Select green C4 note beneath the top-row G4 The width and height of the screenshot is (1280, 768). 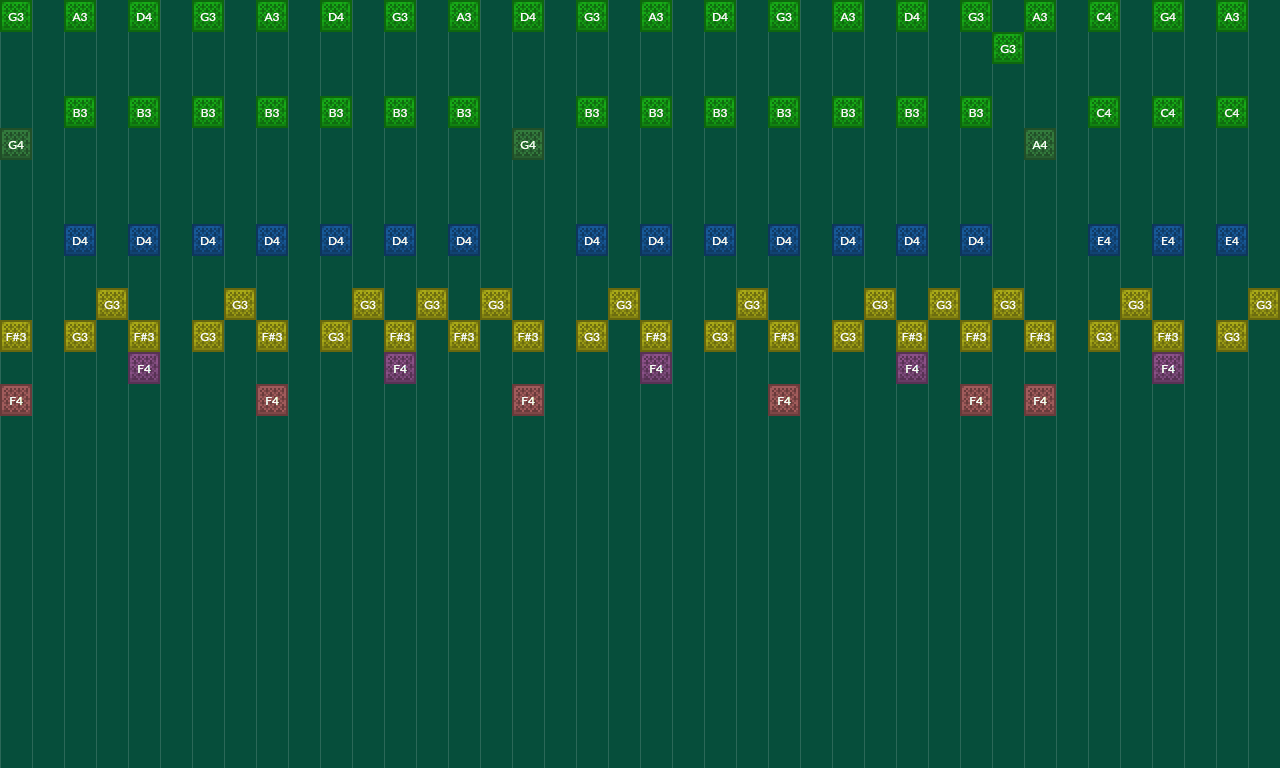click(1168, 113)
